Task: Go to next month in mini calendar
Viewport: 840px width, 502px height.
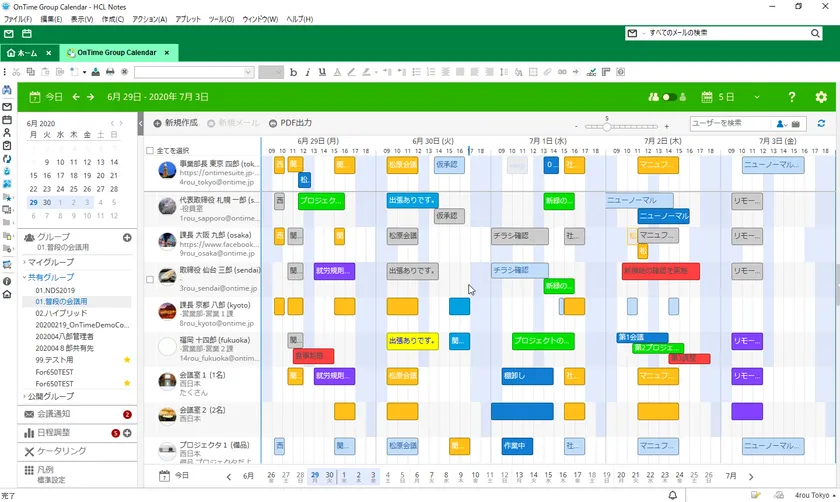Action: (x=121, y=123)
